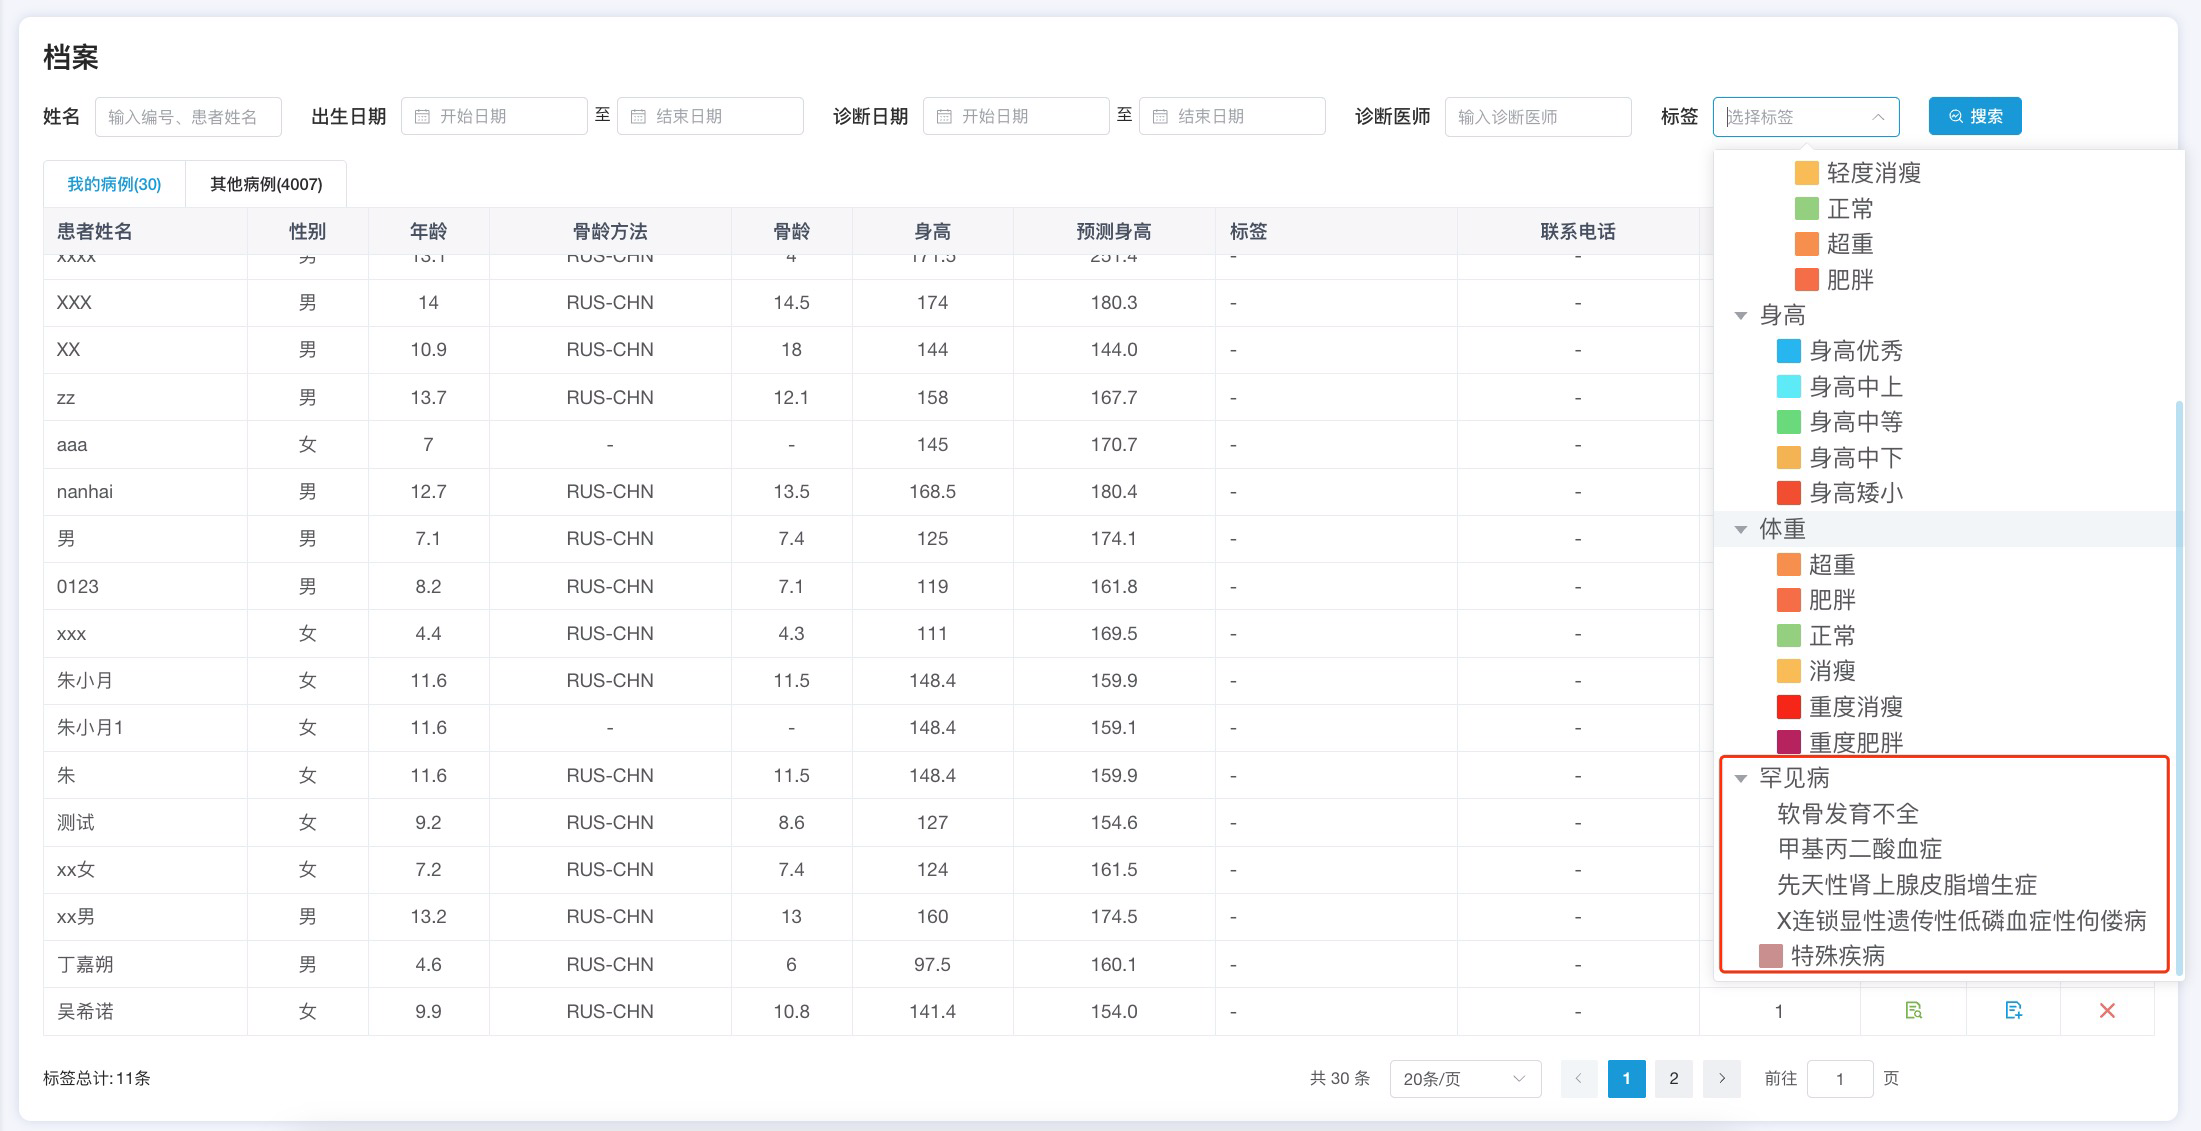This screenshot has width=2201, height=1131.
Task: Click the 共 30 条 total text
Action: pyautogui.click(x=1339, y=1079)
